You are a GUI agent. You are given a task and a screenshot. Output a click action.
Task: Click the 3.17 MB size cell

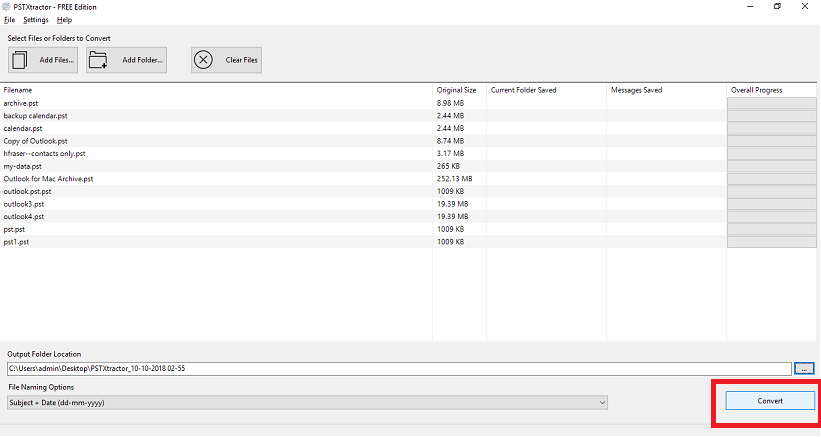[450, 153]
